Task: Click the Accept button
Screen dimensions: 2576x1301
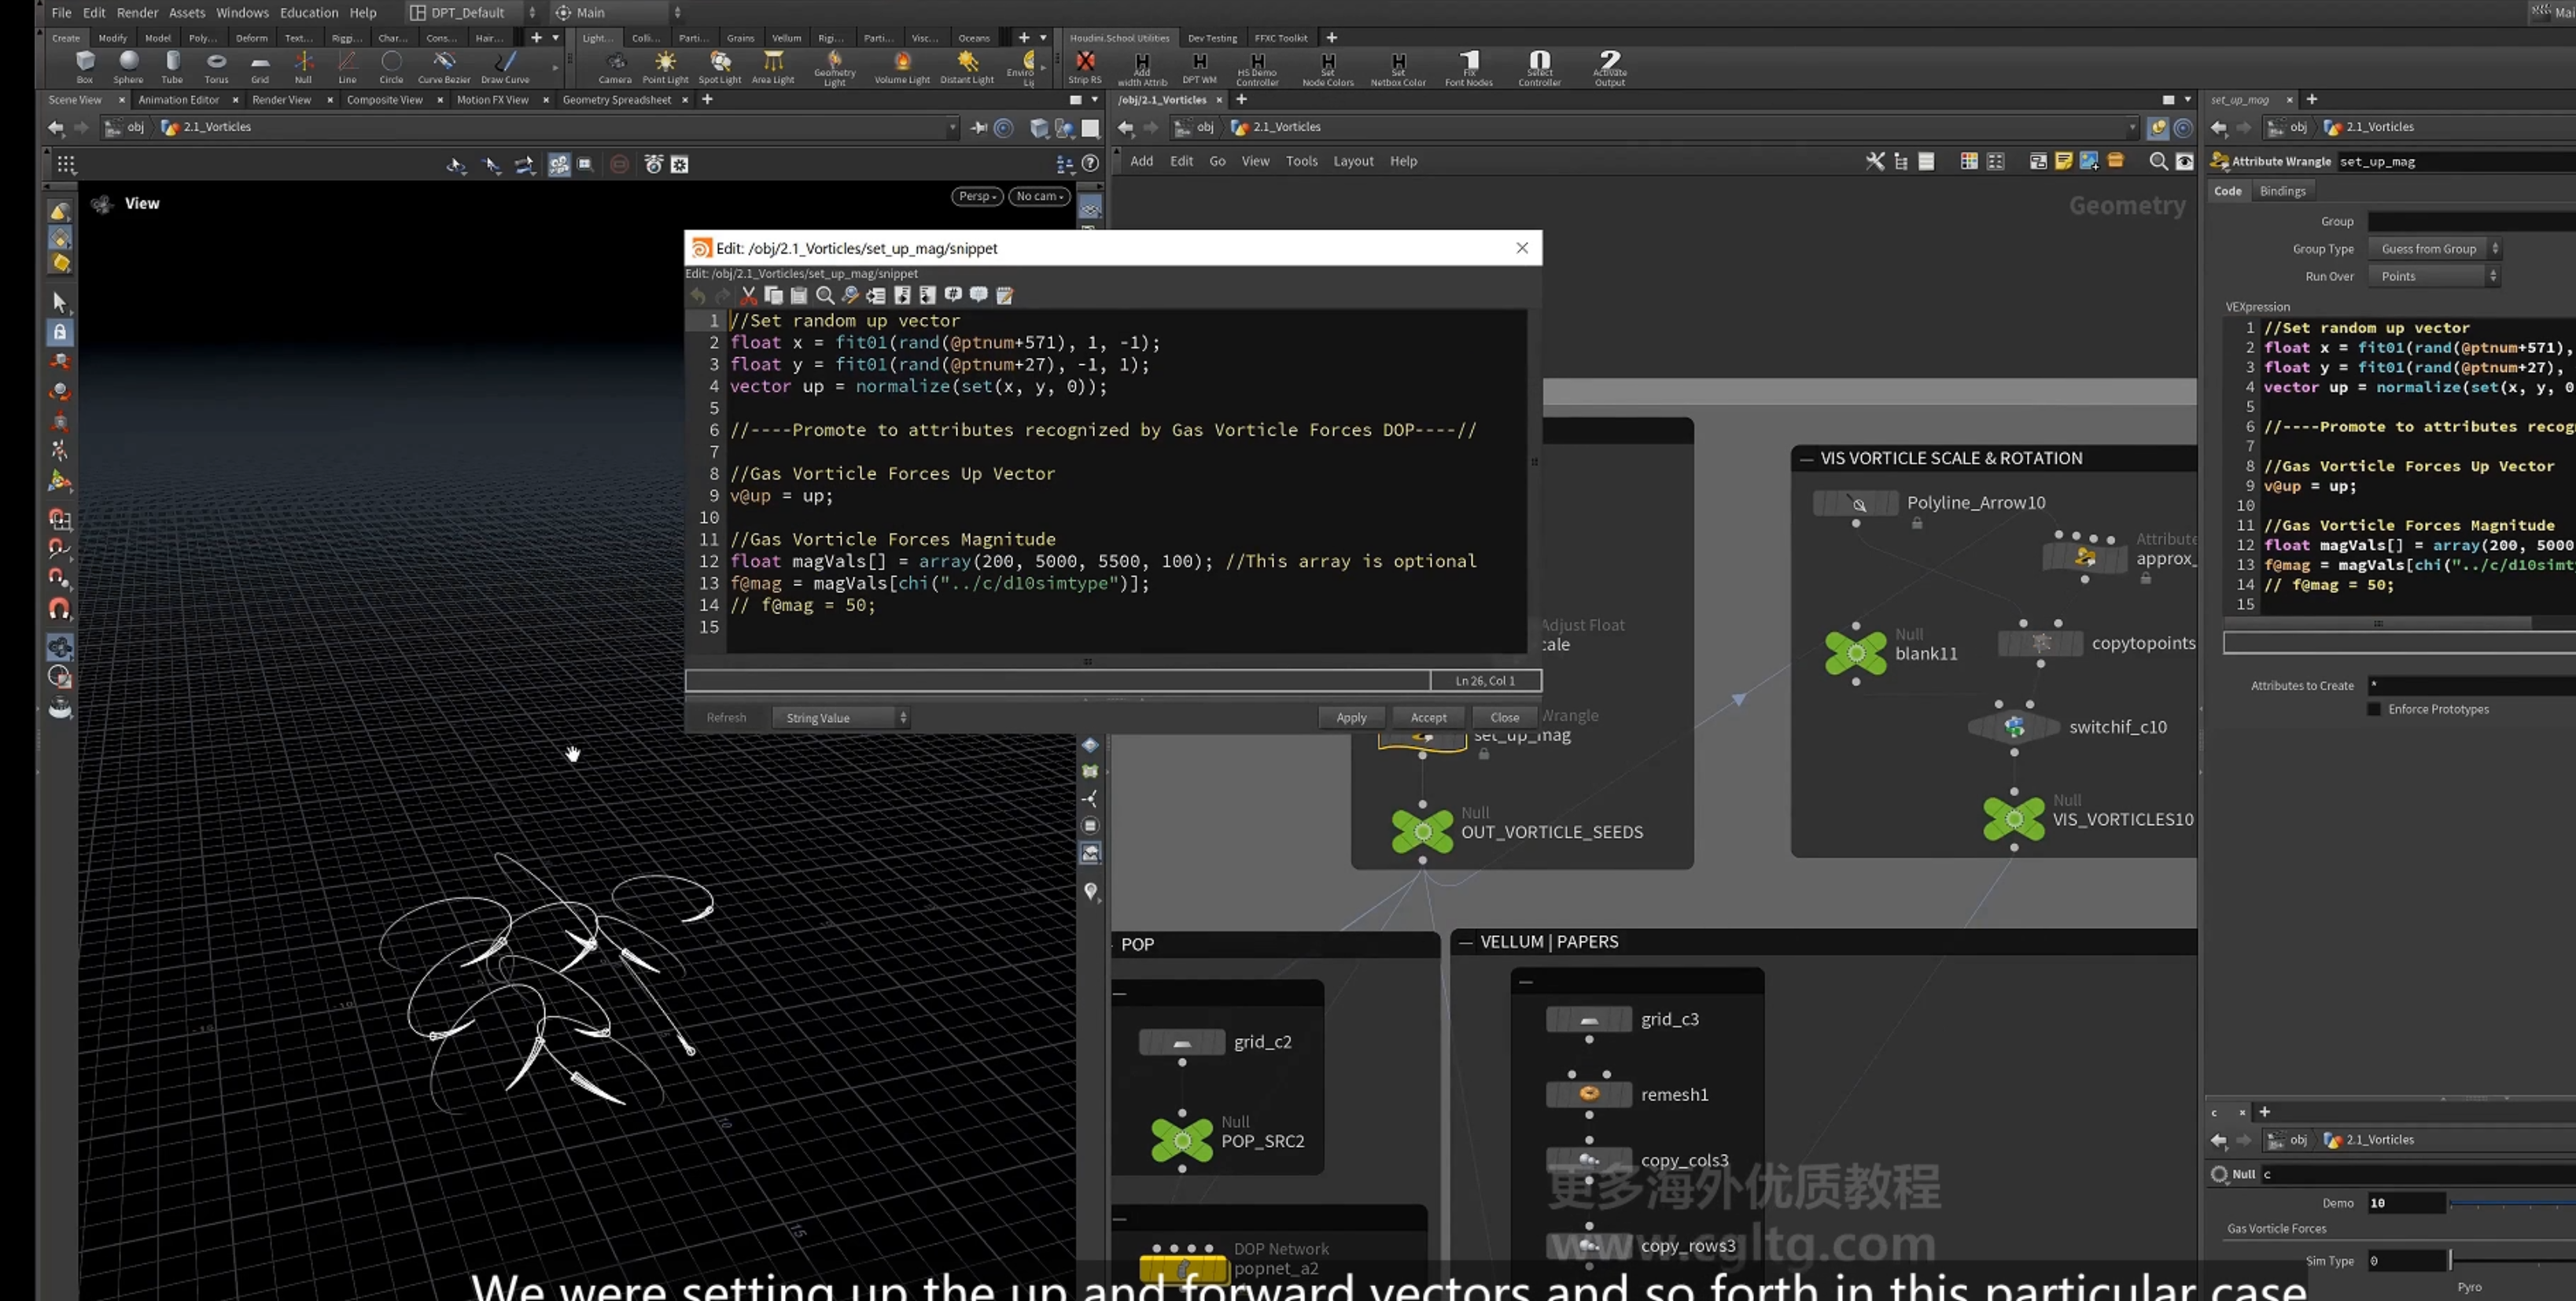Action: tap(1428, 717)
